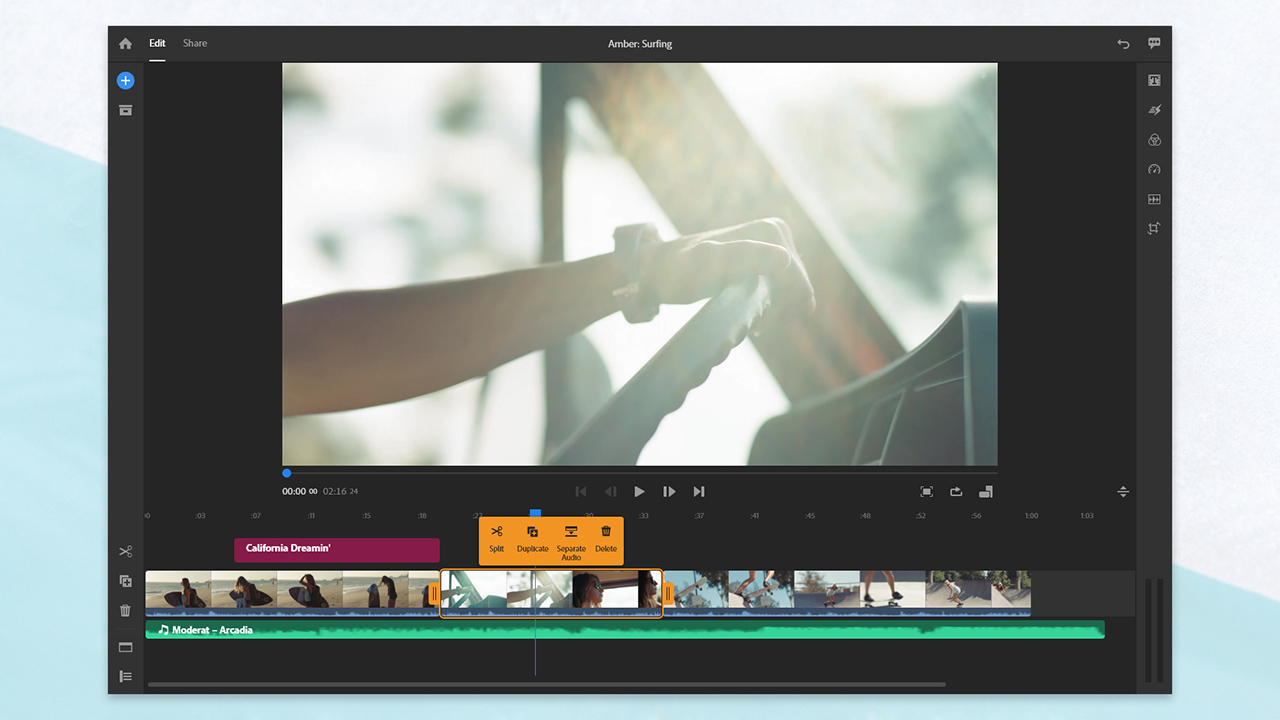The height and width of the screenshot is (720, 1280).
Task: Toggle fullscreen preview mode
Action: click(926, 491)
